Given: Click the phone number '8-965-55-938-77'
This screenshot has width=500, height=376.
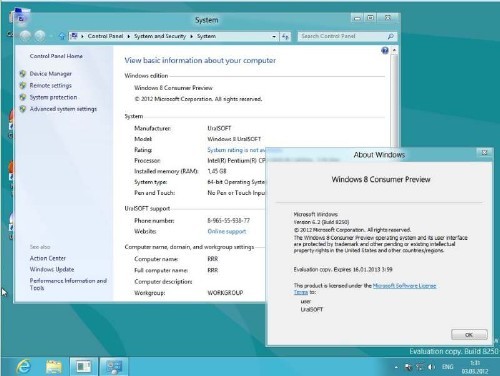Looking at the screenshot, I should point(228,221).
